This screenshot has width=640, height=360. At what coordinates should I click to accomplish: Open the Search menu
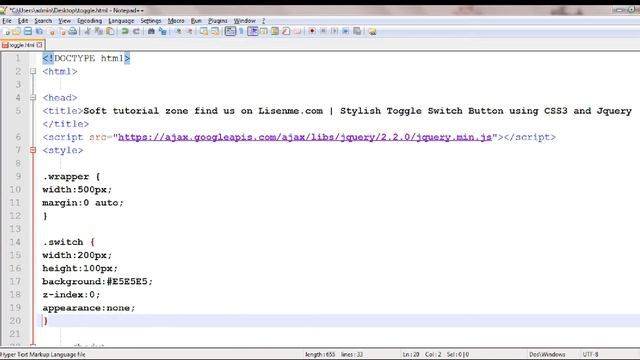click(x=43, y=21)
